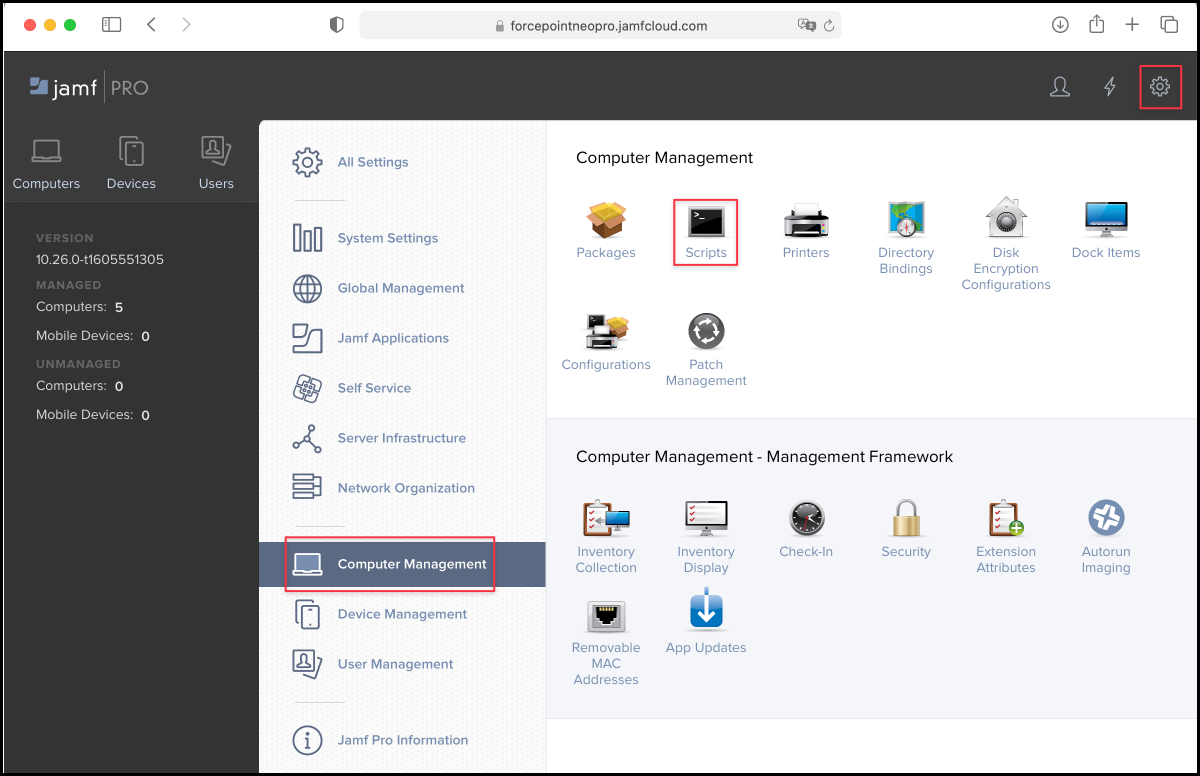
Task: Select Global Management category
Action: click(x=400, y=288)
